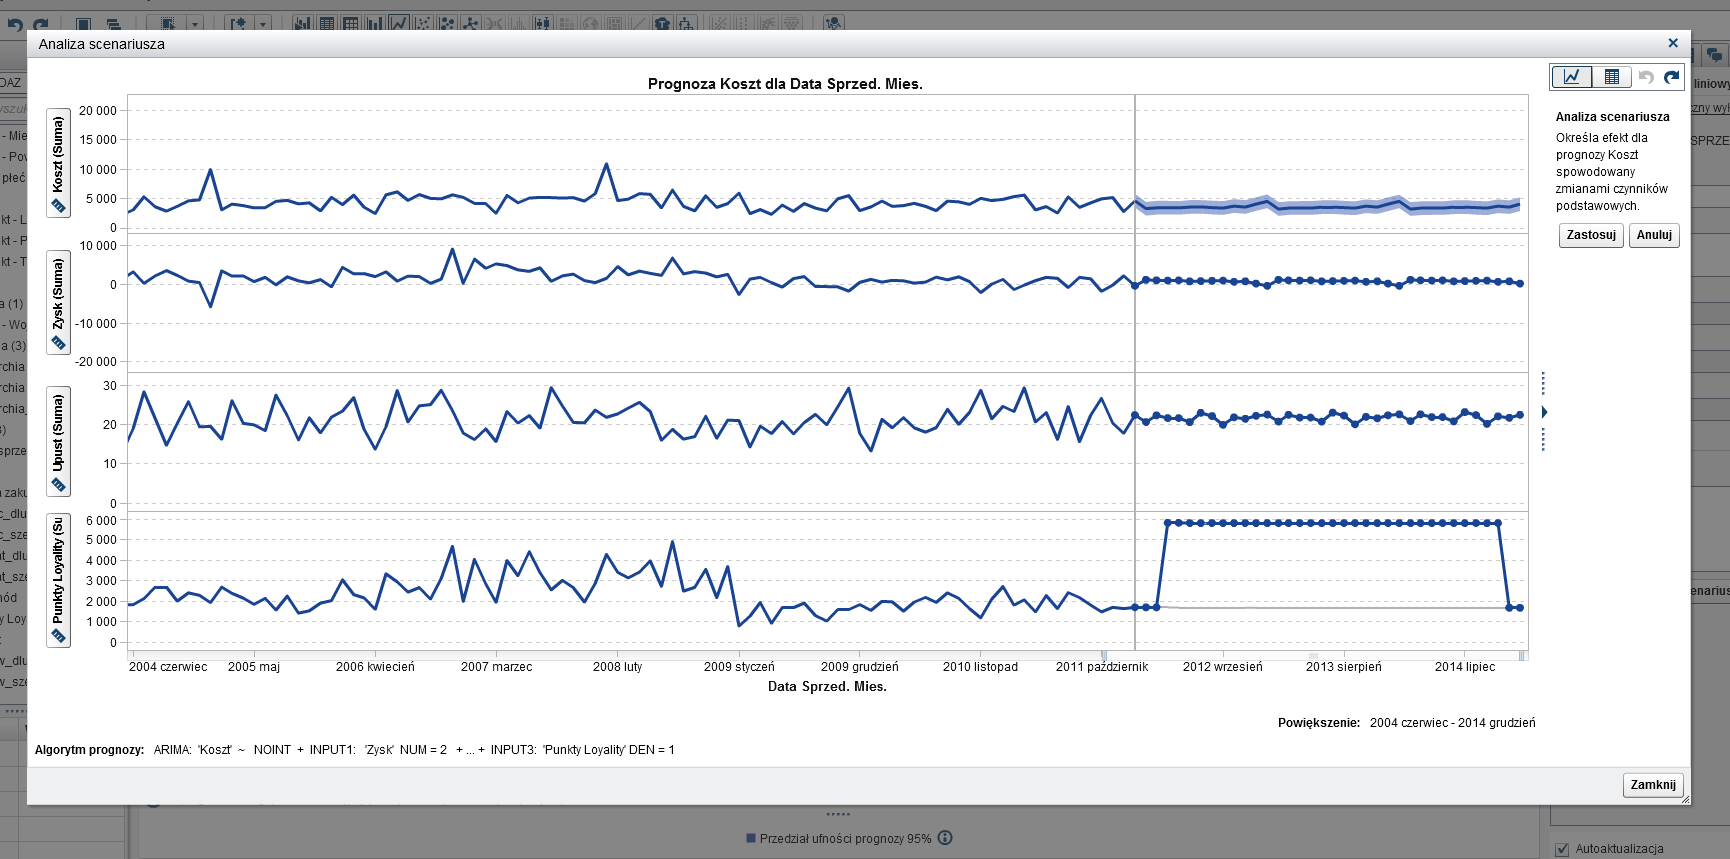Click info icon beside confidence interval legend
Image resolution: width=1730 pixels, height=859 pixels.
coord(945,838)
